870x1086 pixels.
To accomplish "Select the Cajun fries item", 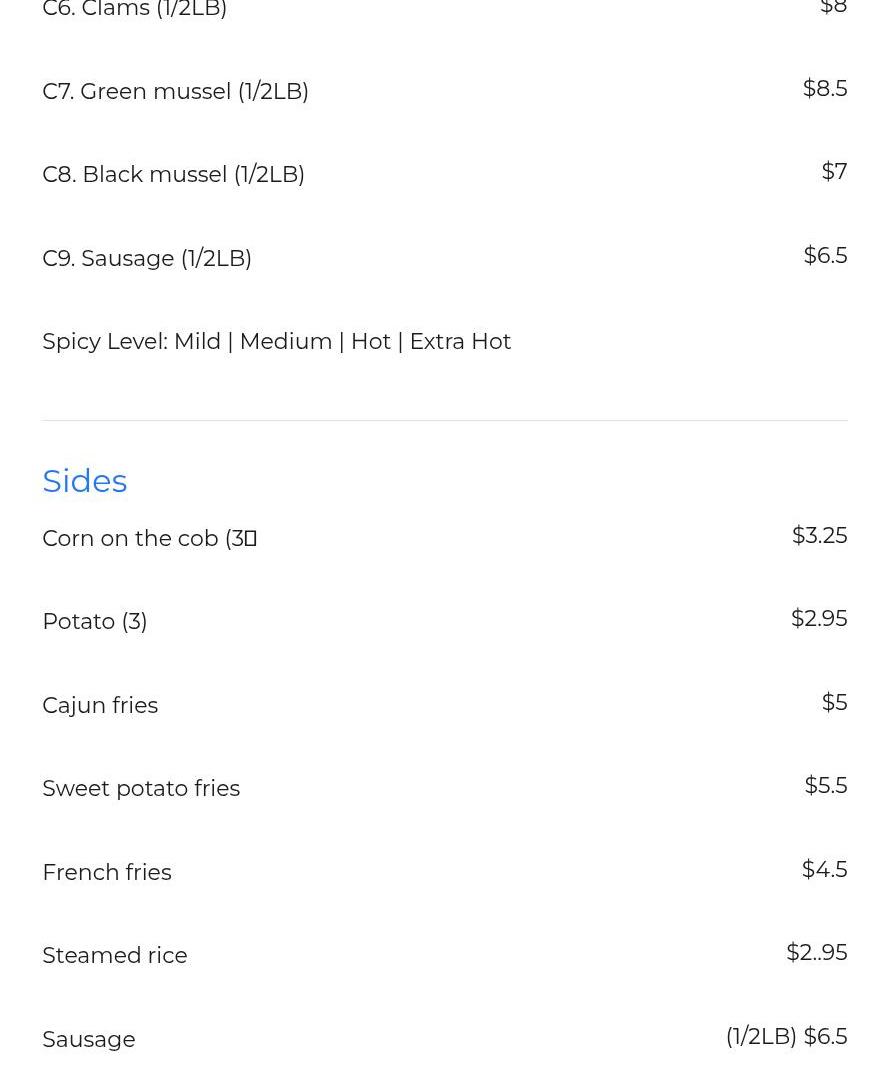I will tap(100, 705).
